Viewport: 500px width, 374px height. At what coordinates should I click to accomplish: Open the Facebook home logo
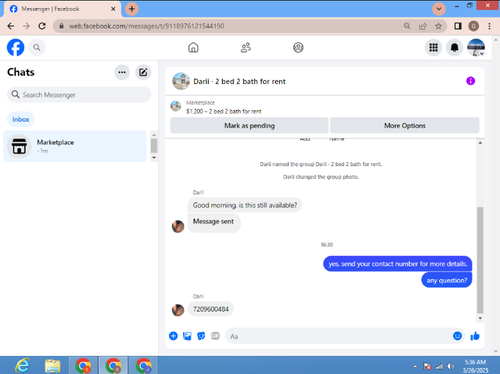click(x=15, y=47)
